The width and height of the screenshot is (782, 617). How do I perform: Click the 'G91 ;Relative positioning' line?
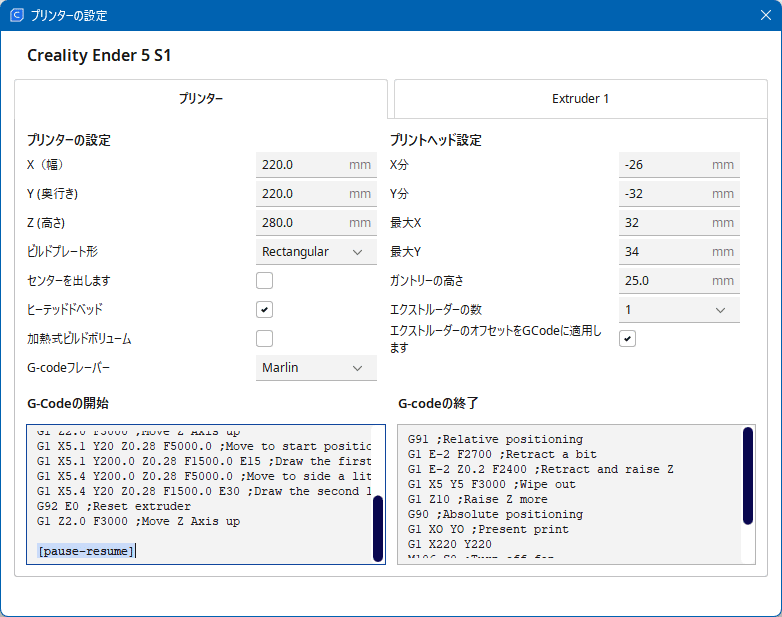(x=495, y=439)
